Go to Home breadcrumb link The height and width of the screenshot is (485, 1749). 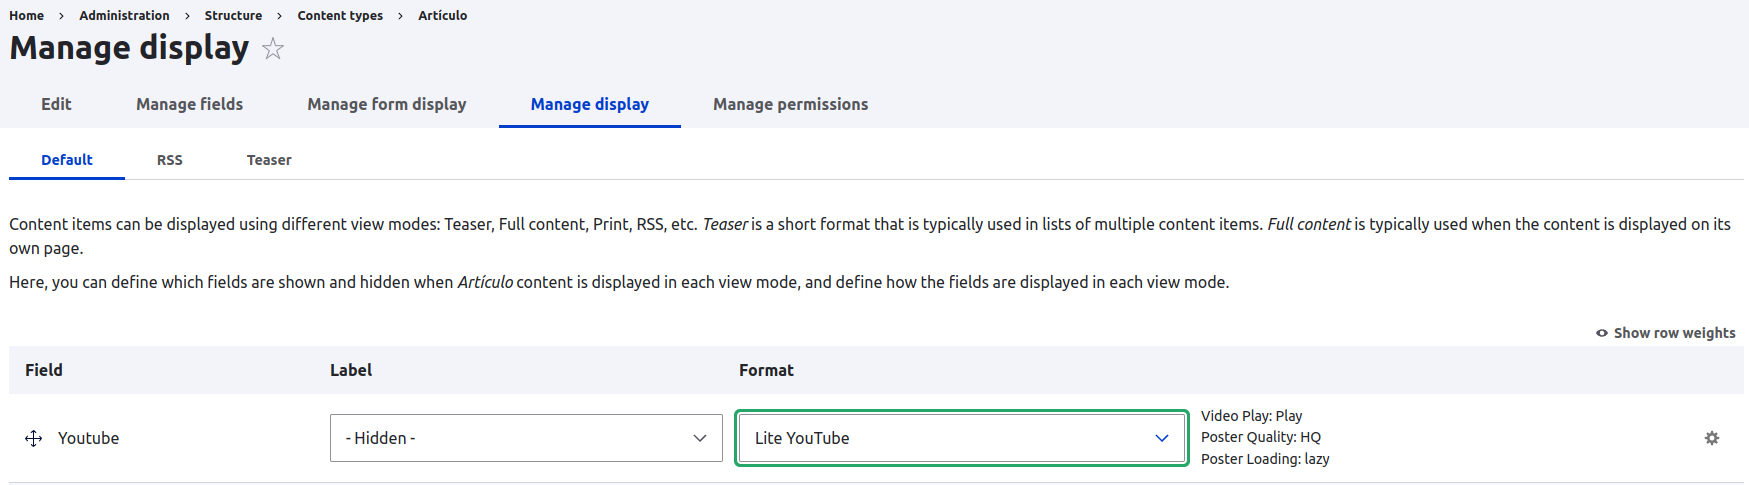[27, 15]
